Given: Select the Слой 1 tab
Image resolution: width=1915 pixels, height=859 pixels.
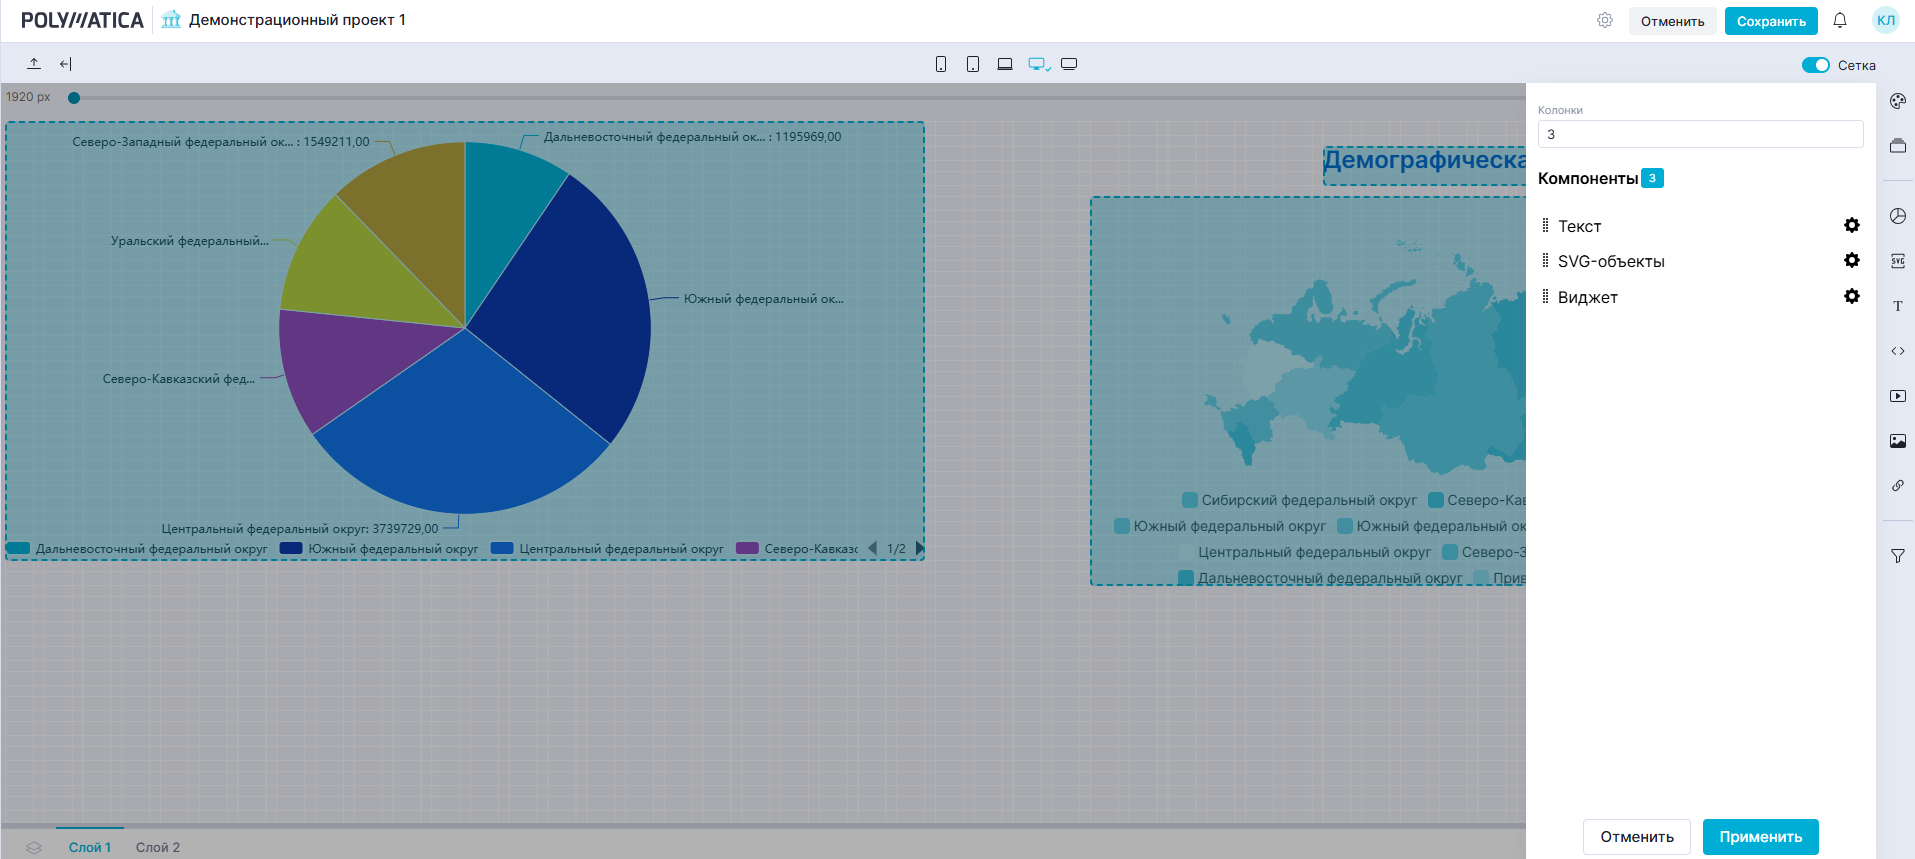Looking at the screenshot, I should point(90,847).
